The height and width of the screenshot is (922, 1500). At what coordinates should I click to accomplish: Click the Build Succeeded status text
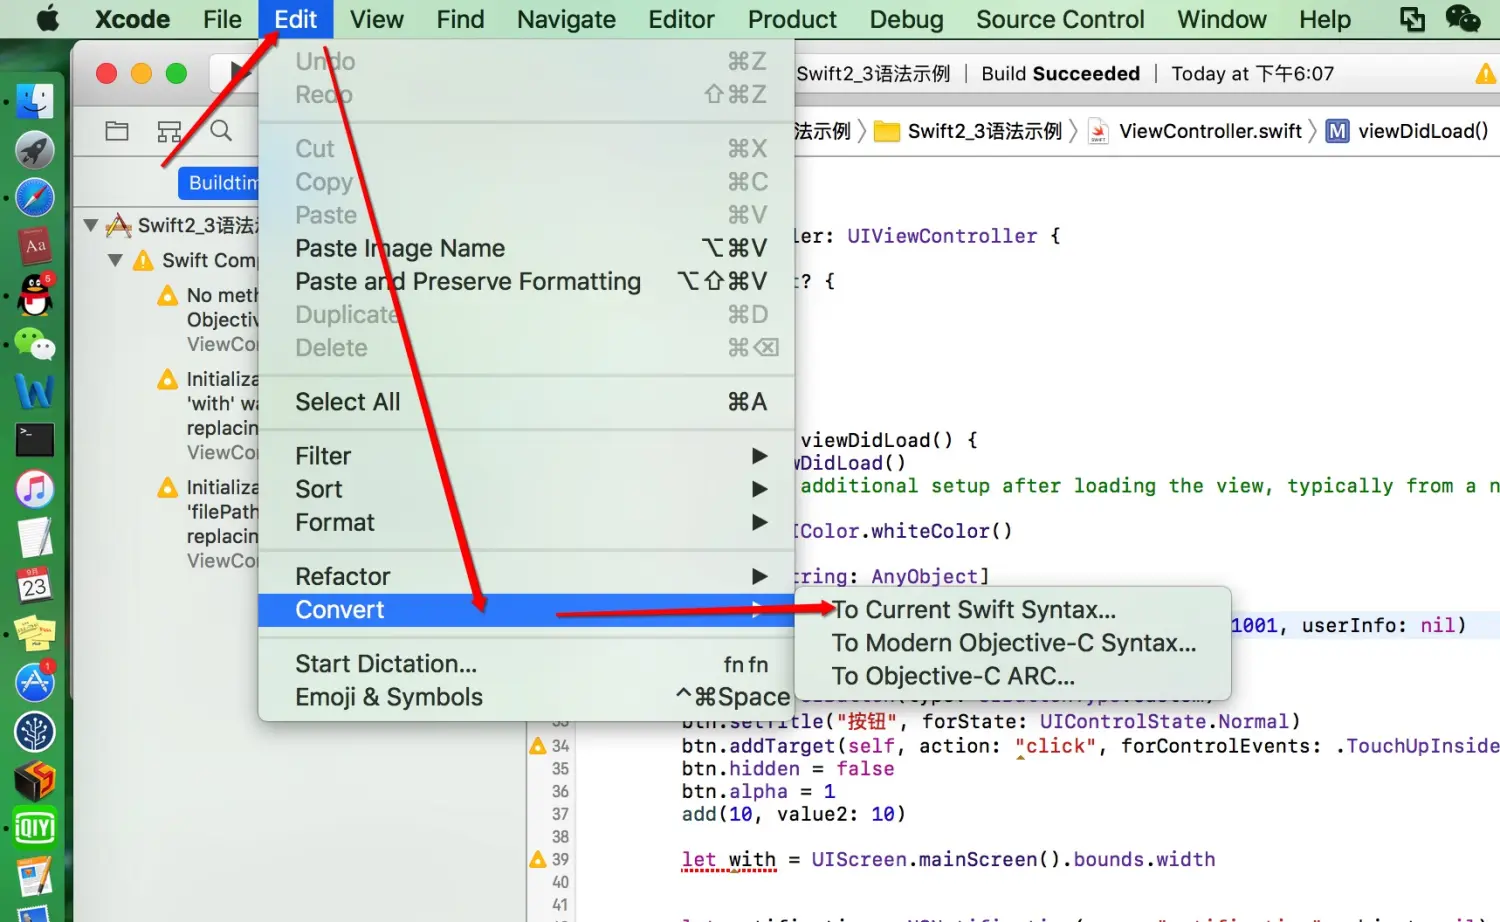point(1060,74)
